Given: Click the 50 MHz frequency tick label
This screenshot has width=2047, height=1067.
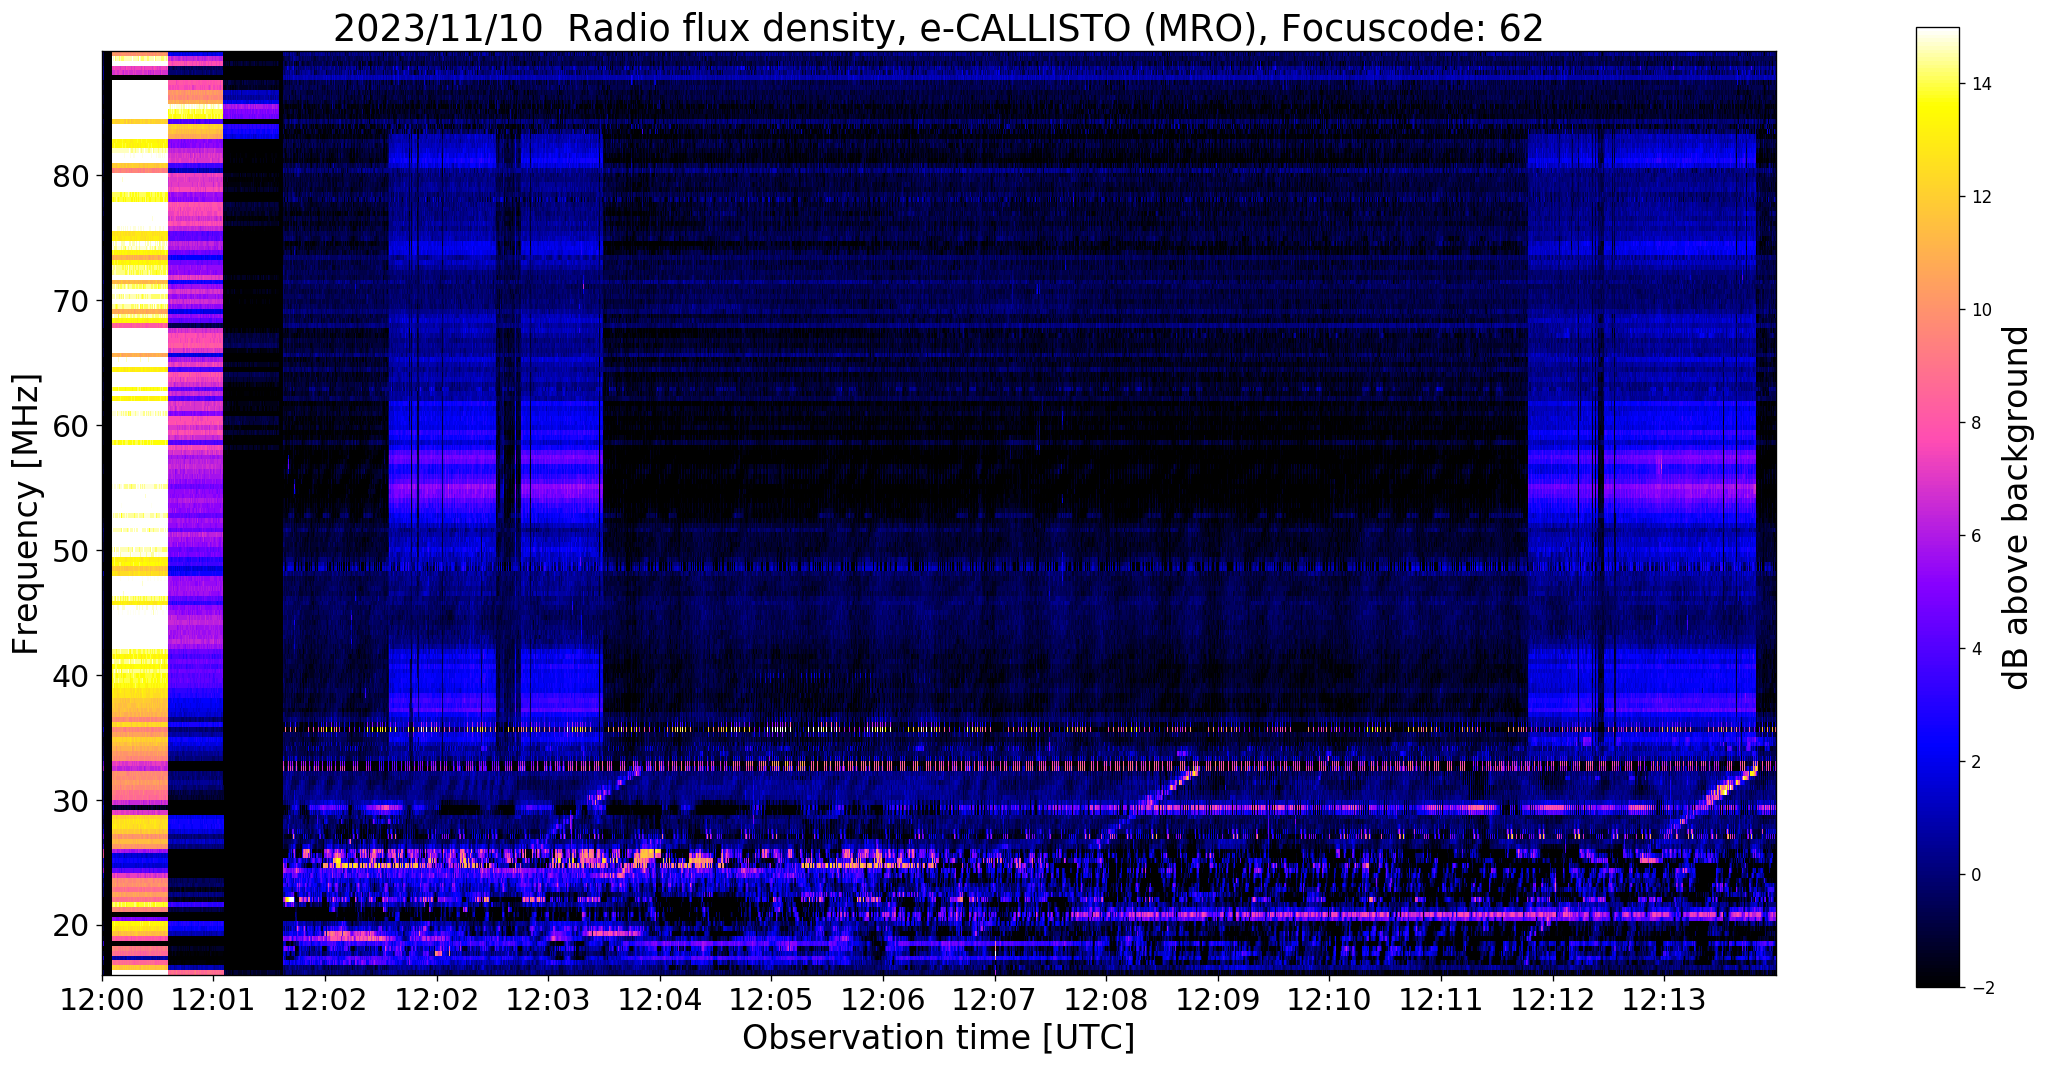Looking at the screenshot, I should (x=70, y=551).
